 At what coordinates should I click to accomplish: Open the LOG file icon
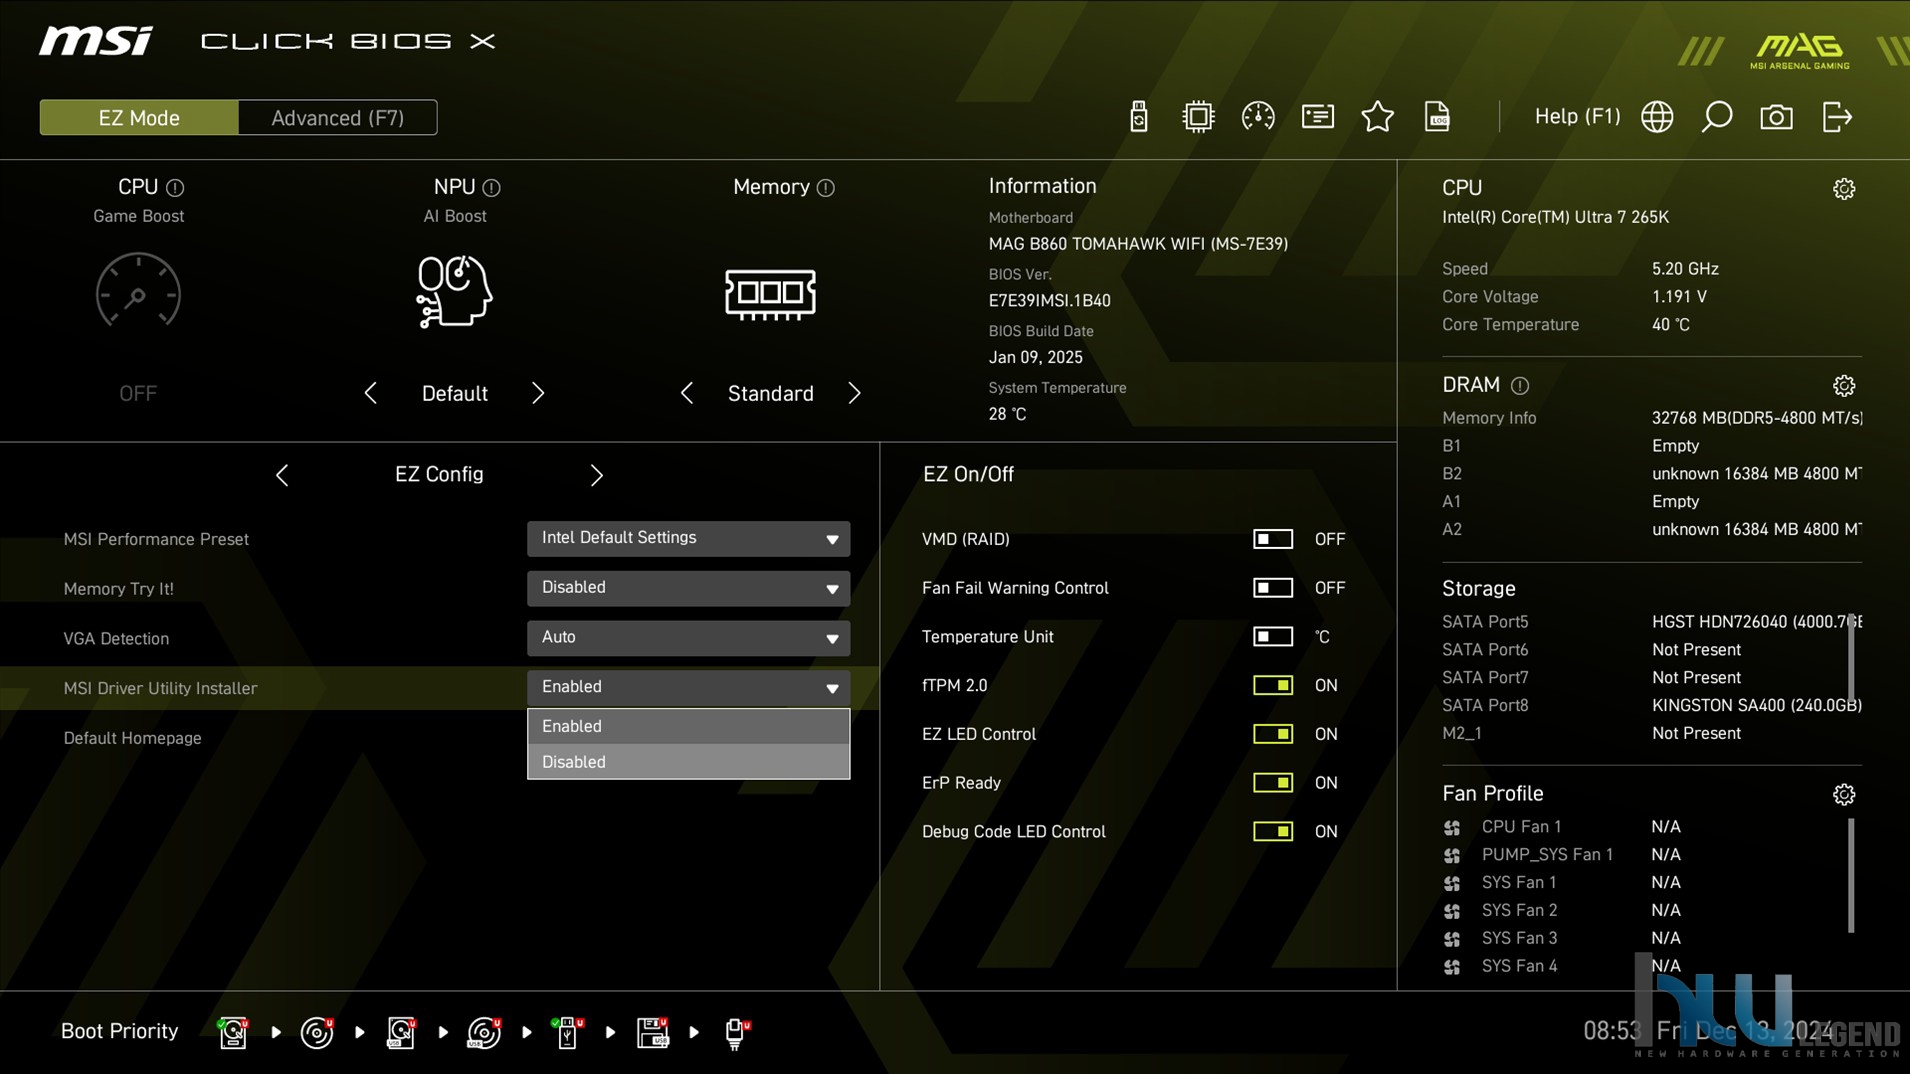click(x=1437, y=117)
